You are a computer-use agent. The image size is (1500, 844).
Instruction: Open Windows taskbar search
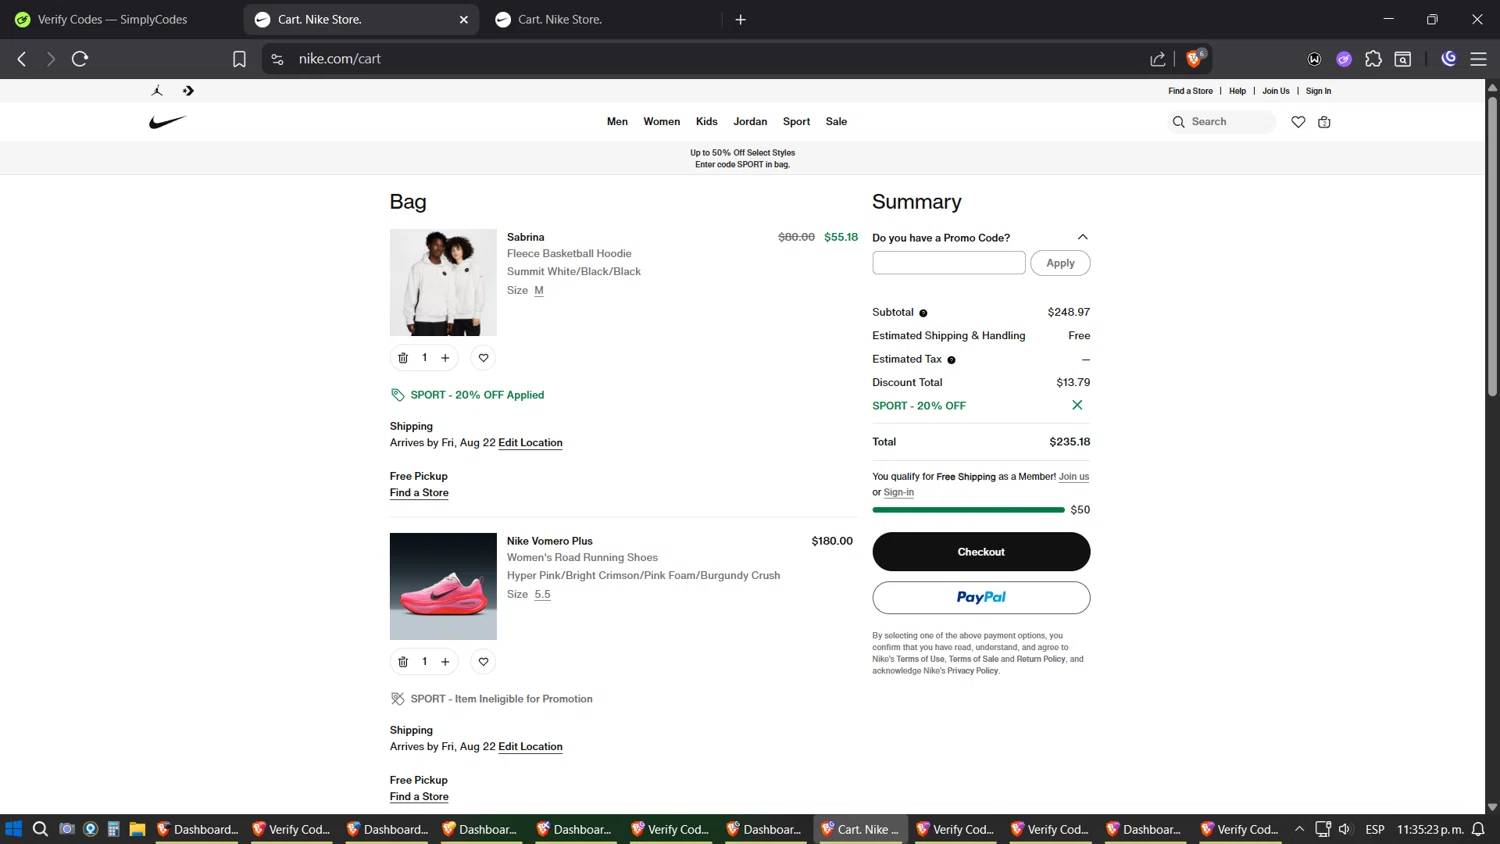point(40,829)
